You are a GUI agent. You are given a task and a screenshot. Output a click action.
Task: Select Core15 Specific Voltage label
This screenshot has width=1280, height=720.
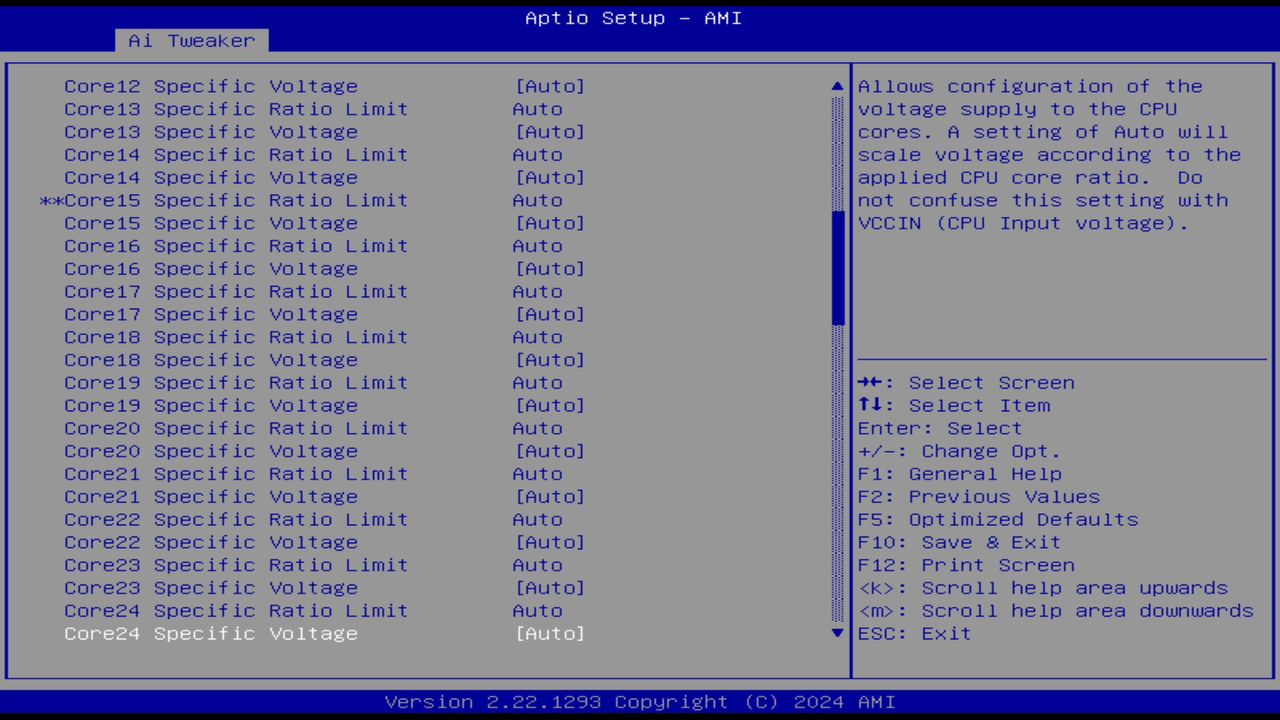tap(211, 223)
